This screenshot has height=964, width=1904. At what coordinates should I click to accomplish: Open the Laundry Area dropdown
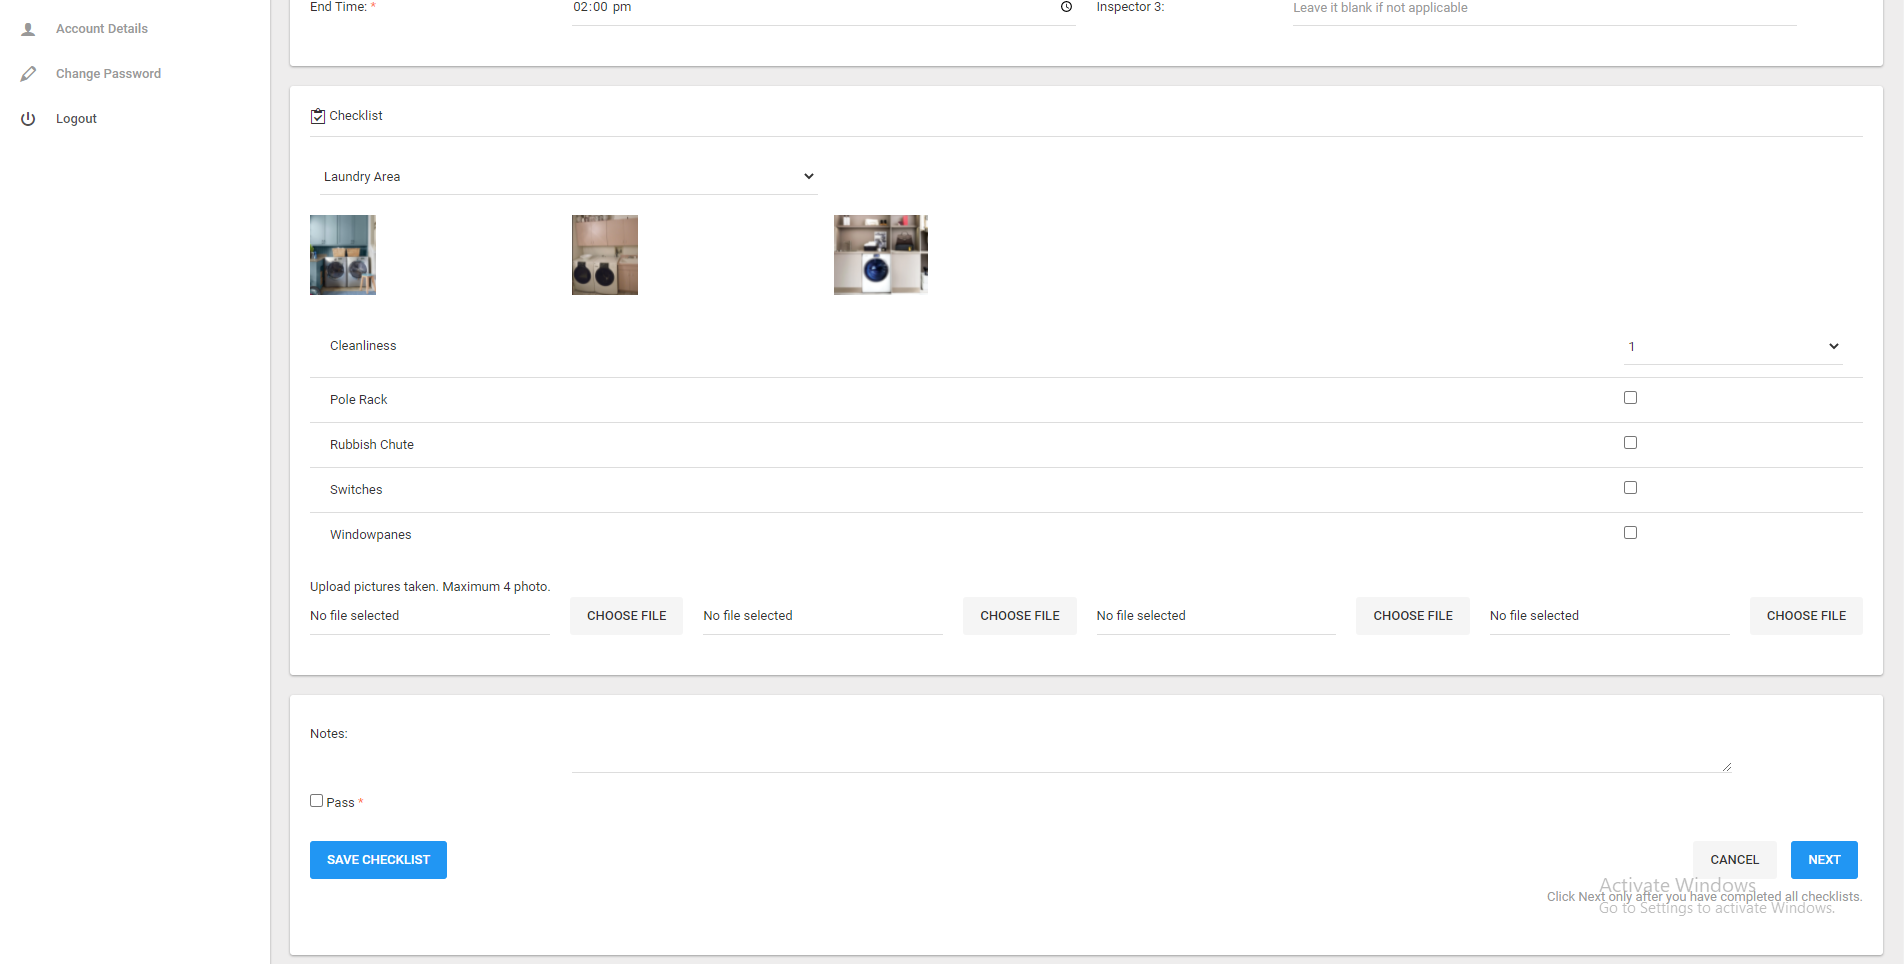(568, 177)
